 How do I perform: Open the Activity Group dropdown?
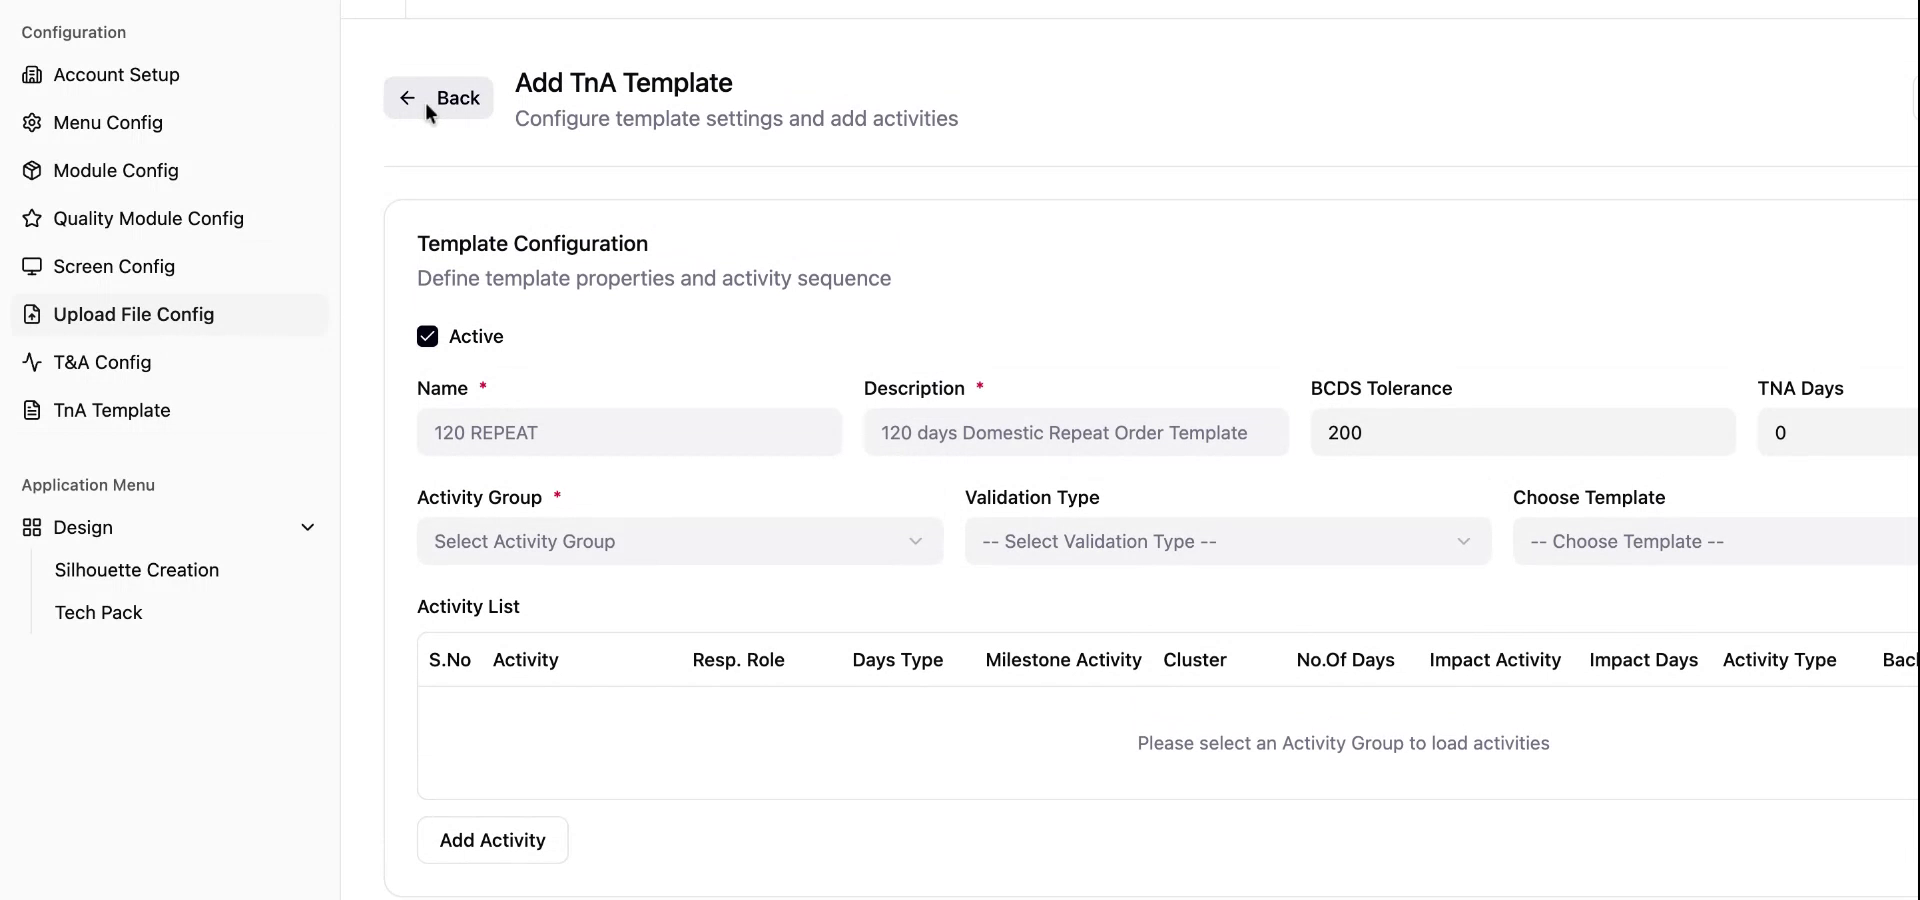(679, 542)
